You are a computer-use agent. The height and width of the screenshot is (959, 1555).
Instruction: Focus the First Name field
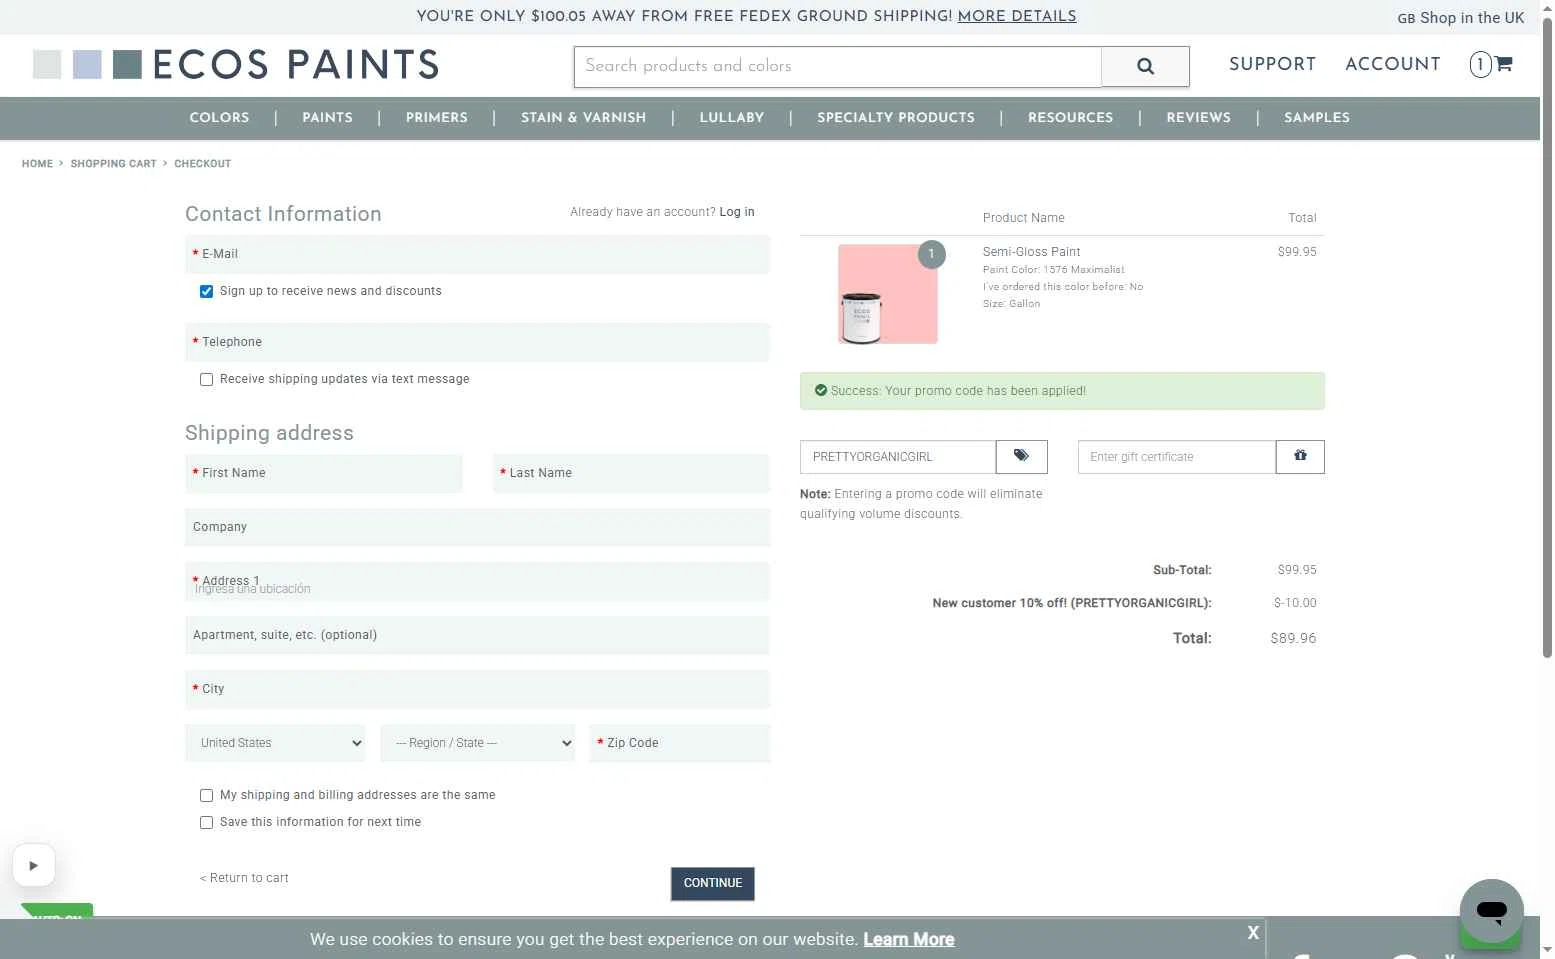324,473
